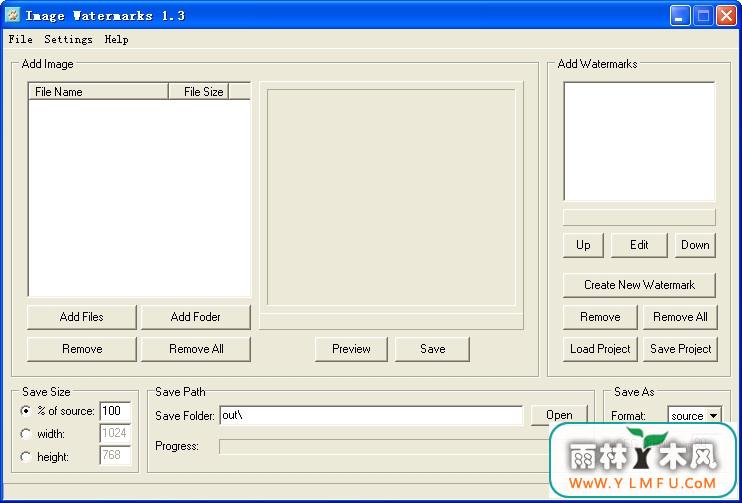Click Remove All under the image file list
Image resolution: width=742 pixels, height=503 pixels.
click(x=195, y=349)
